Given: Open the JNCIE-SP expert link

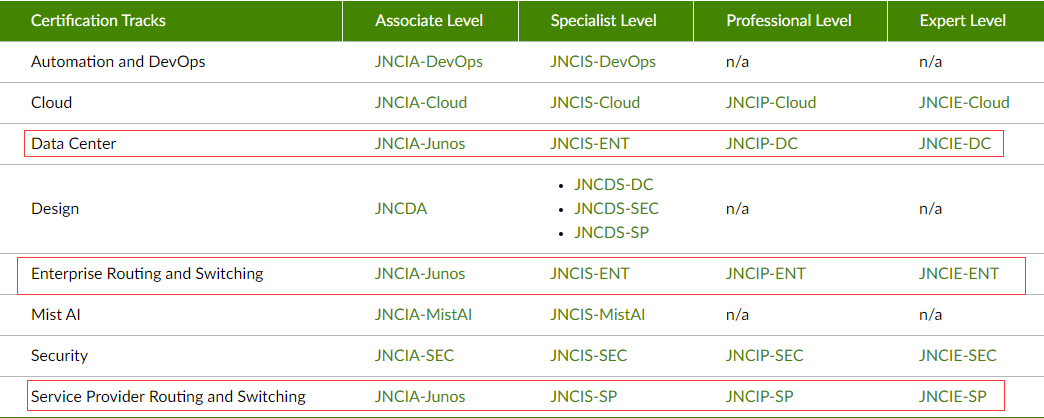Looking at the screenshot, I should click(x=953, y=397).
